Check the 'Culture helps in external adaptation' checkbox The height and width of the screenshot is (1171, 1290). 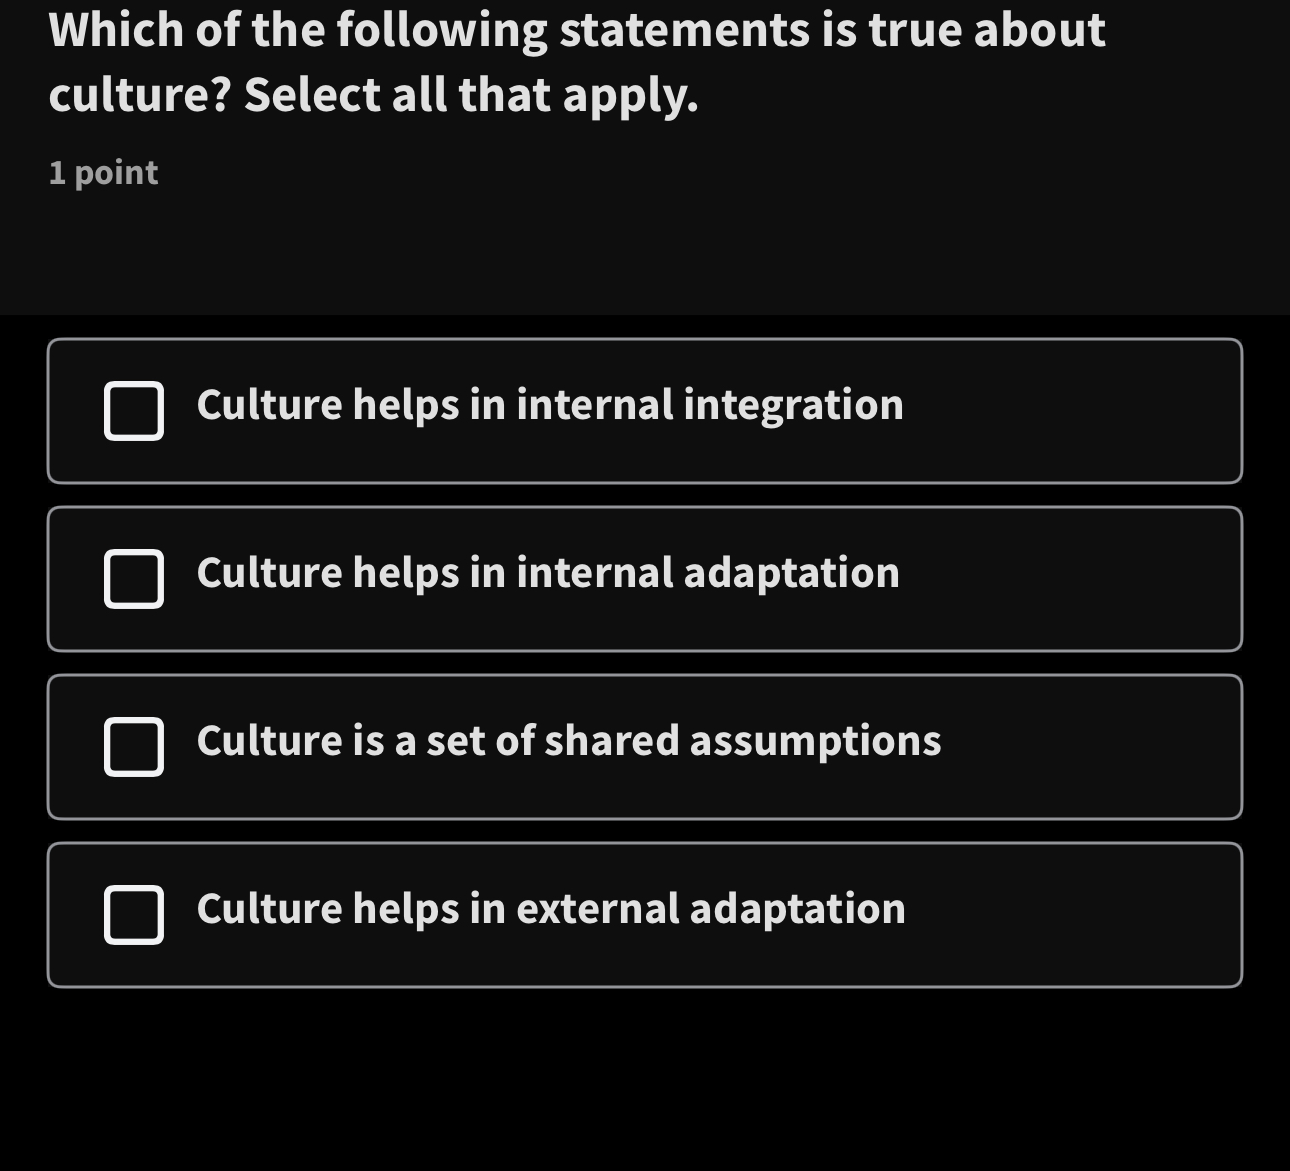tap(134, 914)
